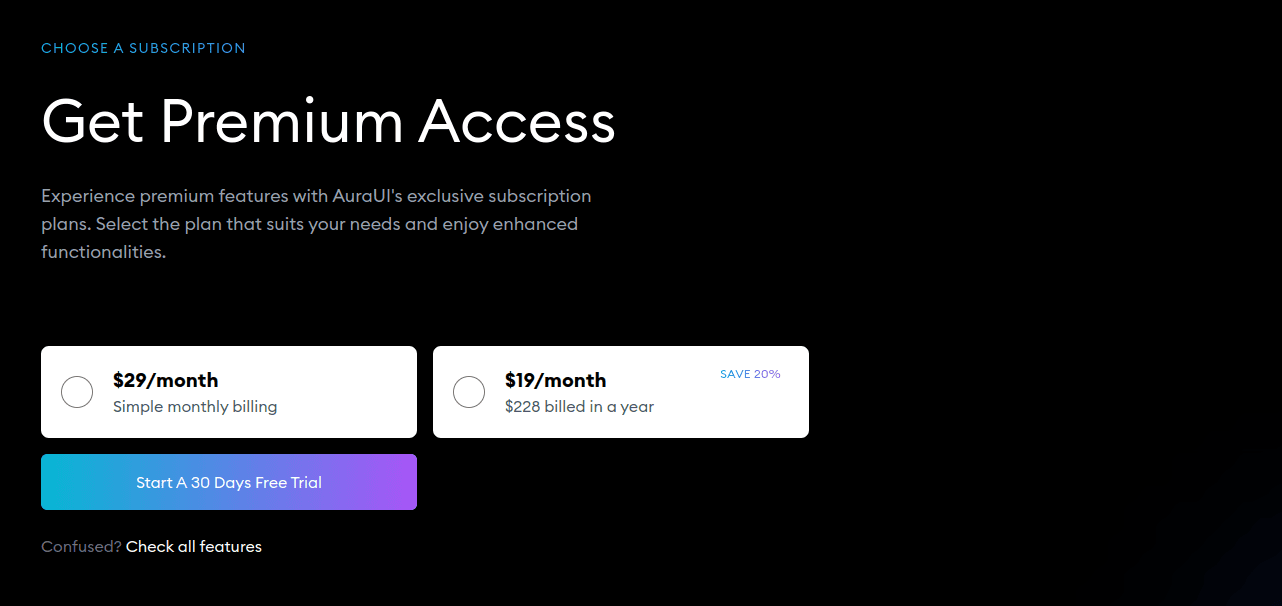Click the $228 billed in a year text
This screenshot has height=606, width=1282.
click(x=579, y=407)
